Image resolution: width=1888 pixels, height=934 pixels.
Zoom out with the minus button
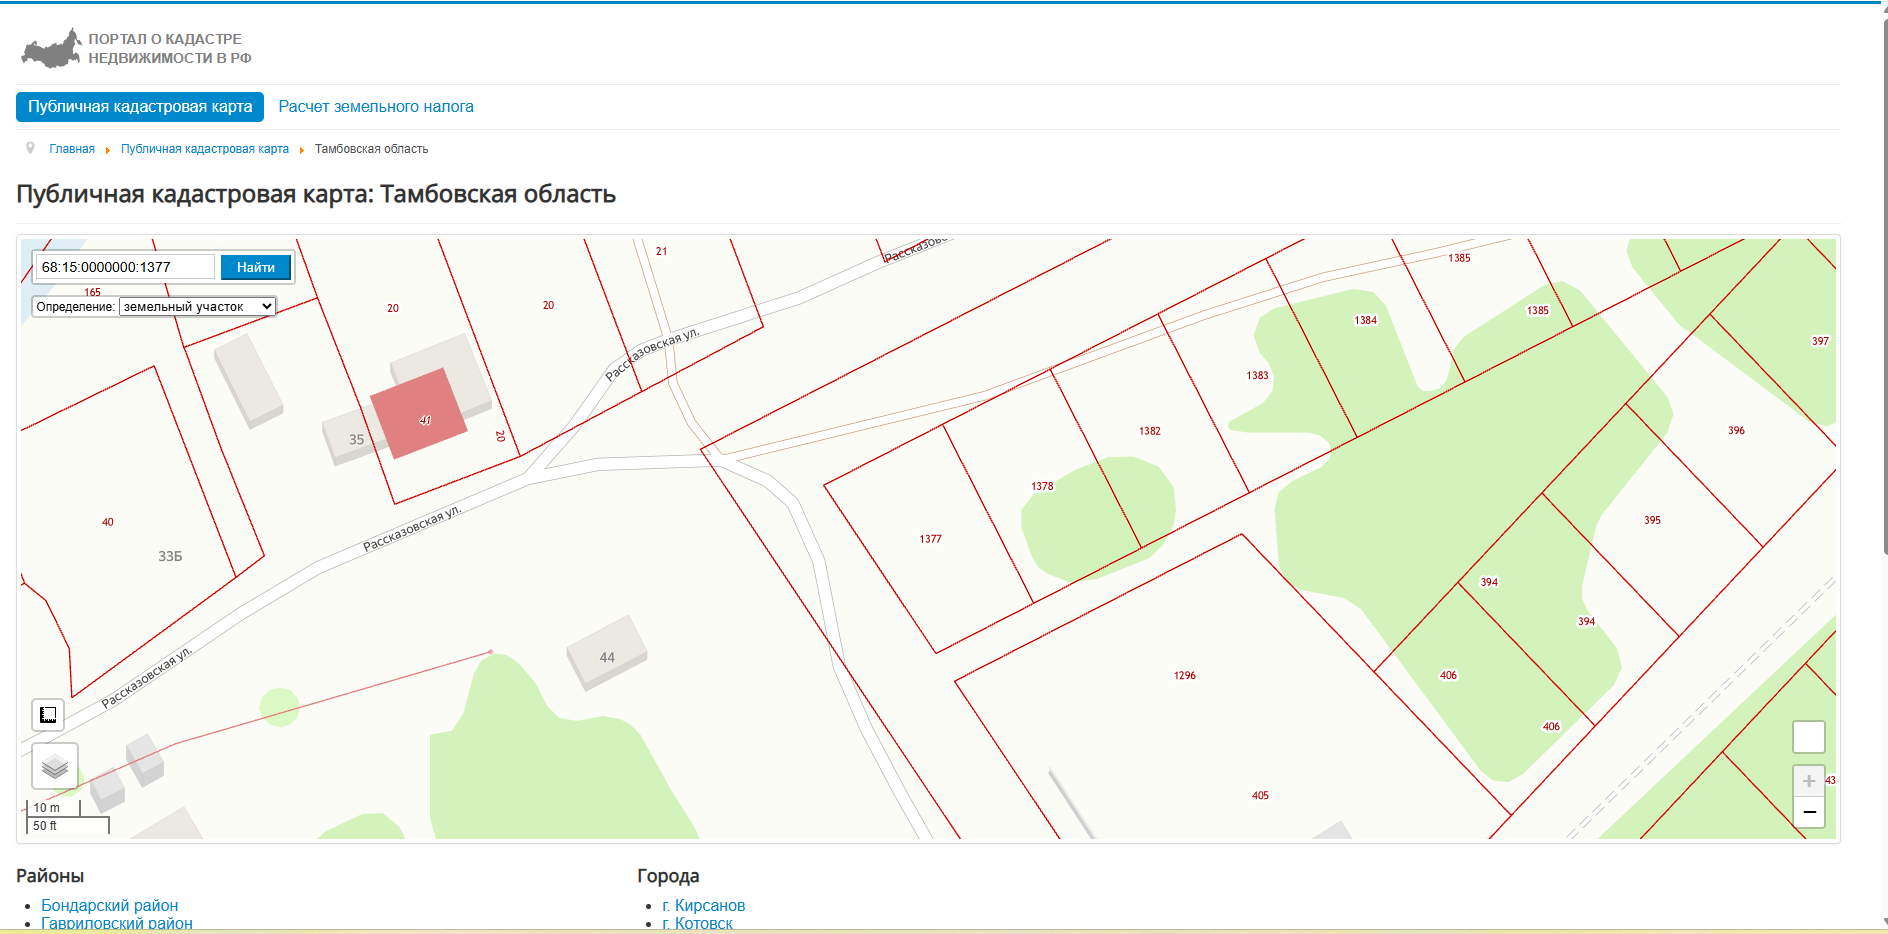[x=1808, y=812]
